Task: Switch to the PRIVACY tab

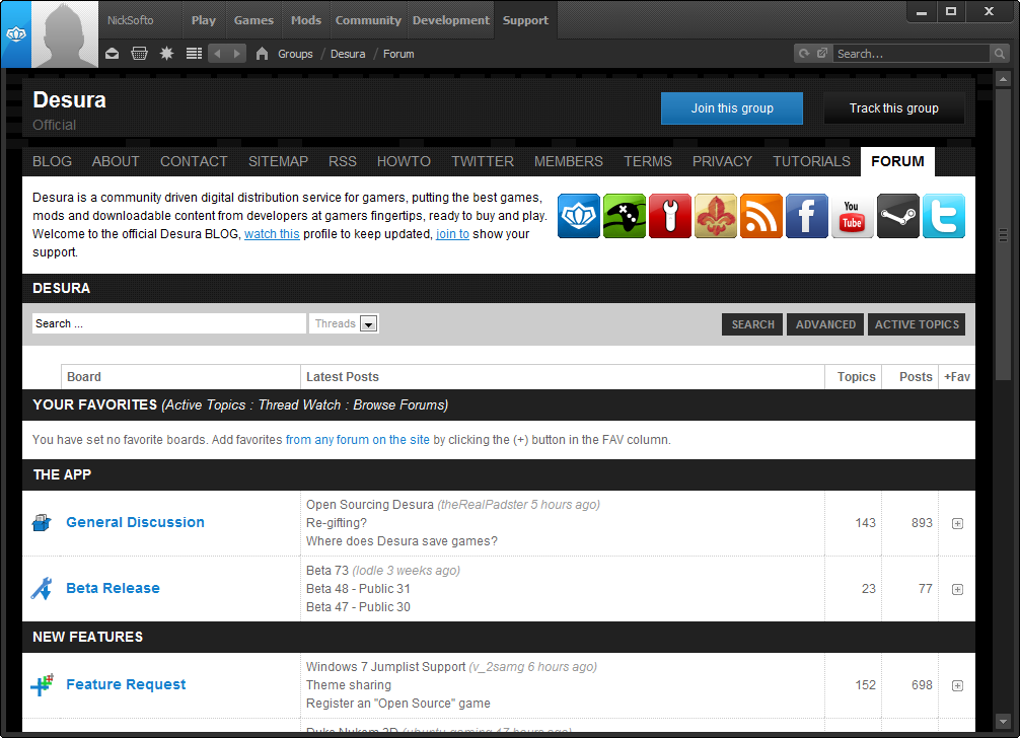Action: [722, 161]
